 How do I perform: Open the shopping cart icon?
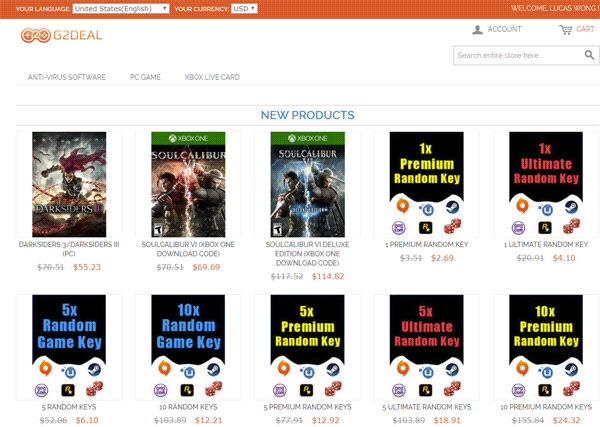point(566,29)
